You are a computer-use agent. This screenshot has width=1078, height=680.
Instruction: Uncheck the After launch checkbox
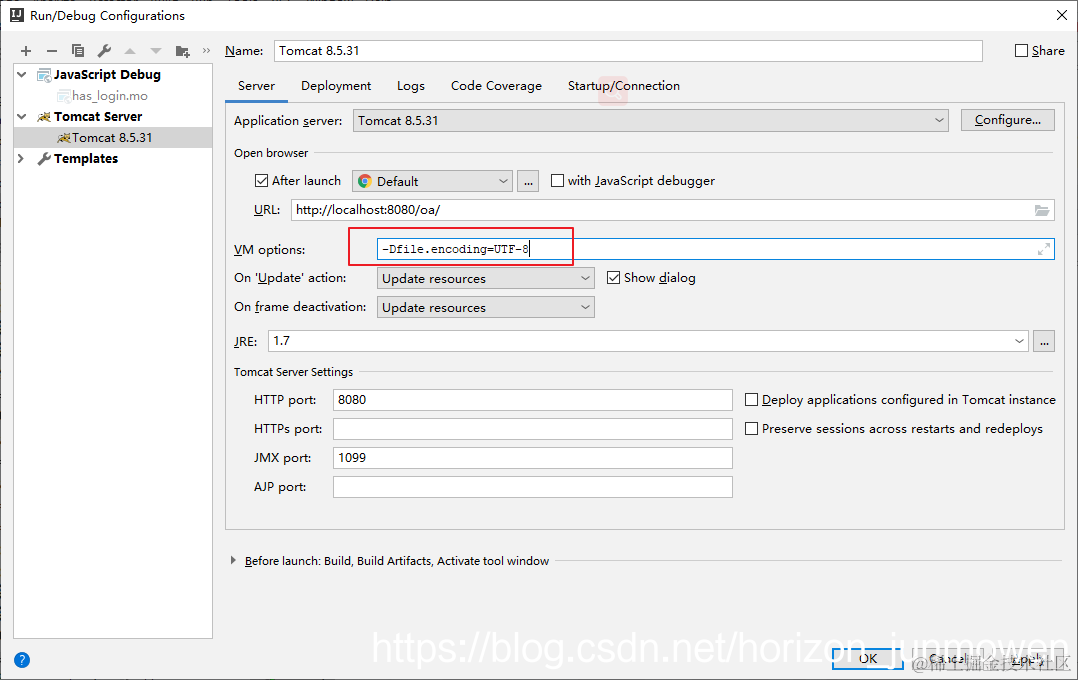pyautogui.click(x=261, y=181)
